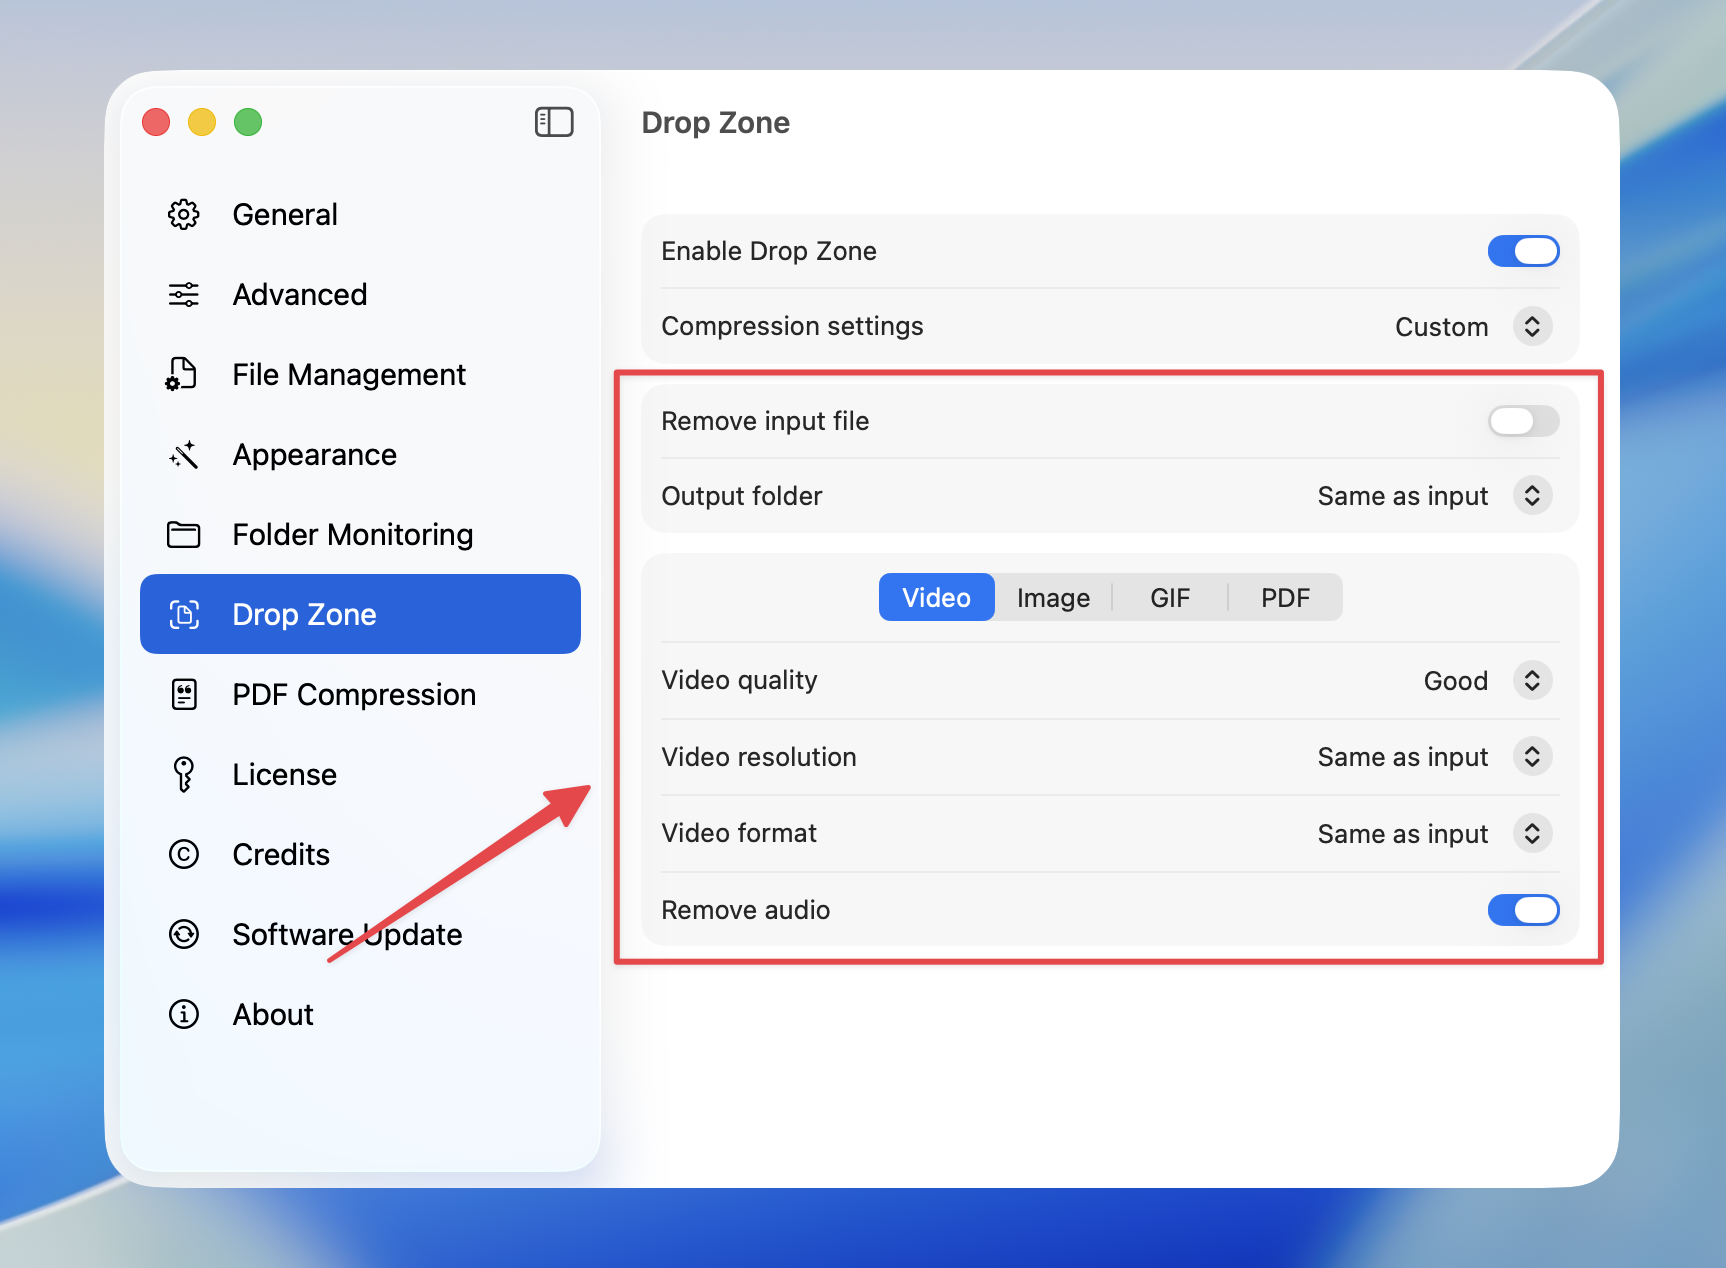Click the Drop Zone sidebar icon

tap(184, 614)
